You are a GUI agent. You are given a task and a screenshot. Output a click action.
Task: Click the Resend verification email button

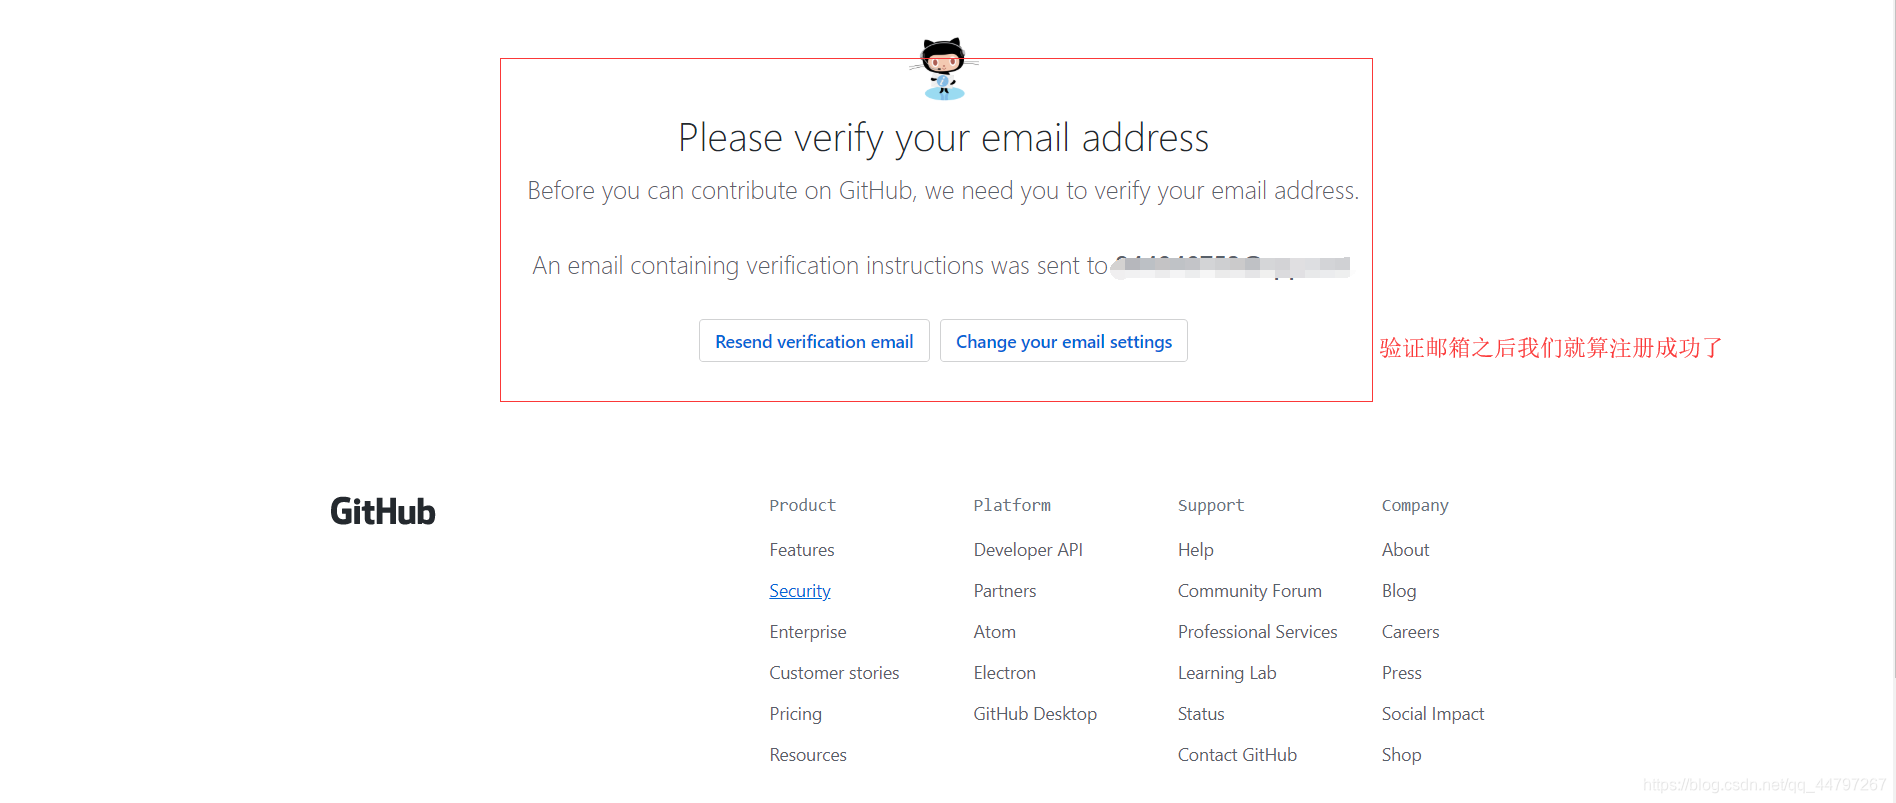[814, 341]
